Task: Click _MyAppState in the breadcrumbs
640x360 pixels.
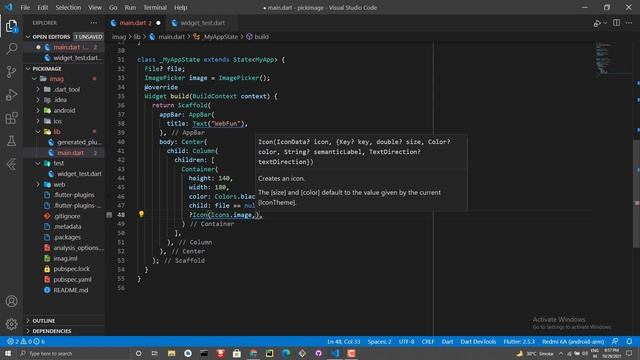Action: tap(216, 37)
